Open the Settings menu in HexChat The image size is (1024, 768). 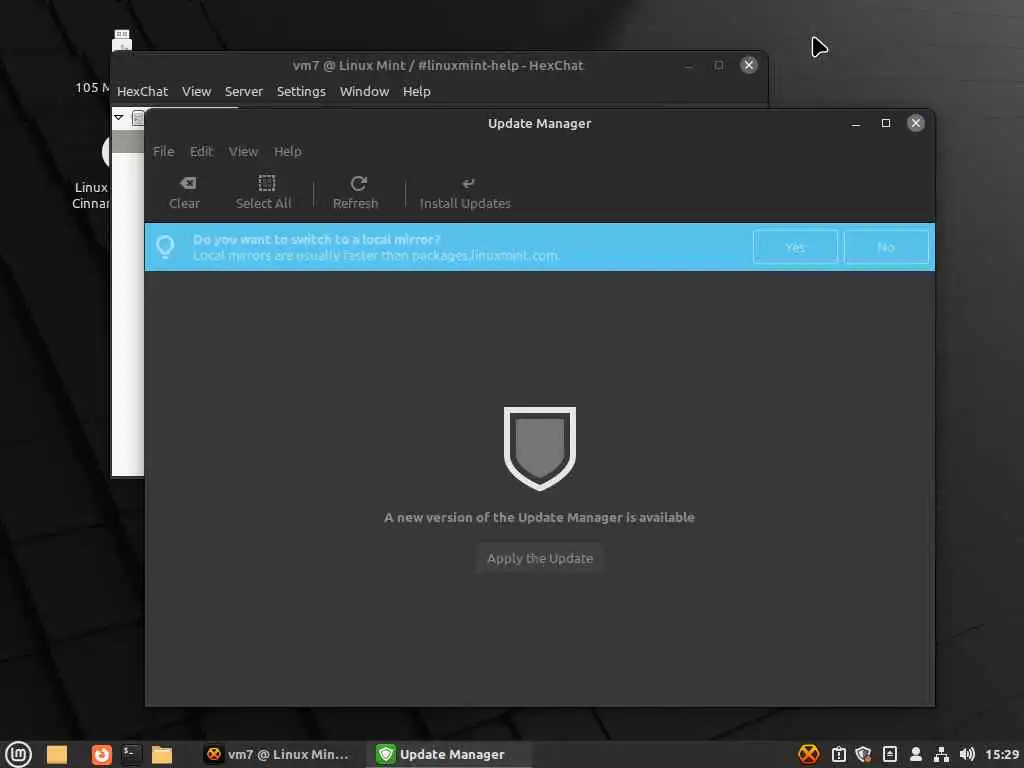click(x=301, y=91)
